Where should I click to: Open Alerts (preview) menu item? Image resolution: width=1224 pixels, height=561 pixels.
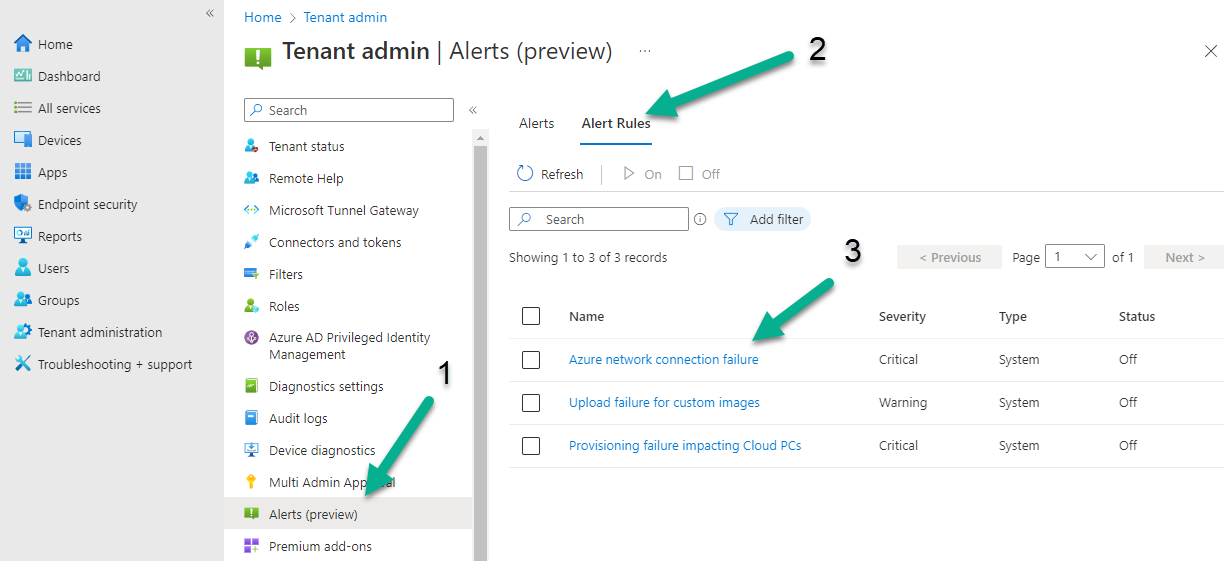348,514
